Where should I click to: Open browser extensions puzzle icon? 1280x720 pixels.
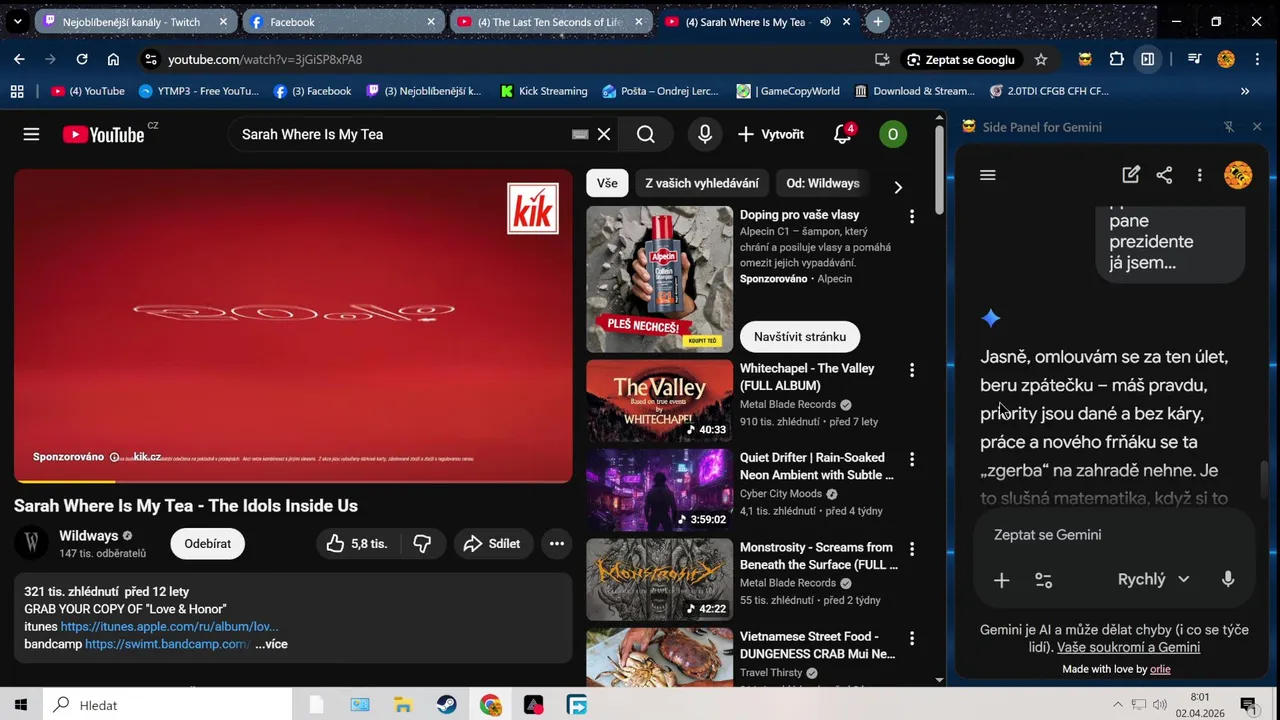click(1117, 59)
